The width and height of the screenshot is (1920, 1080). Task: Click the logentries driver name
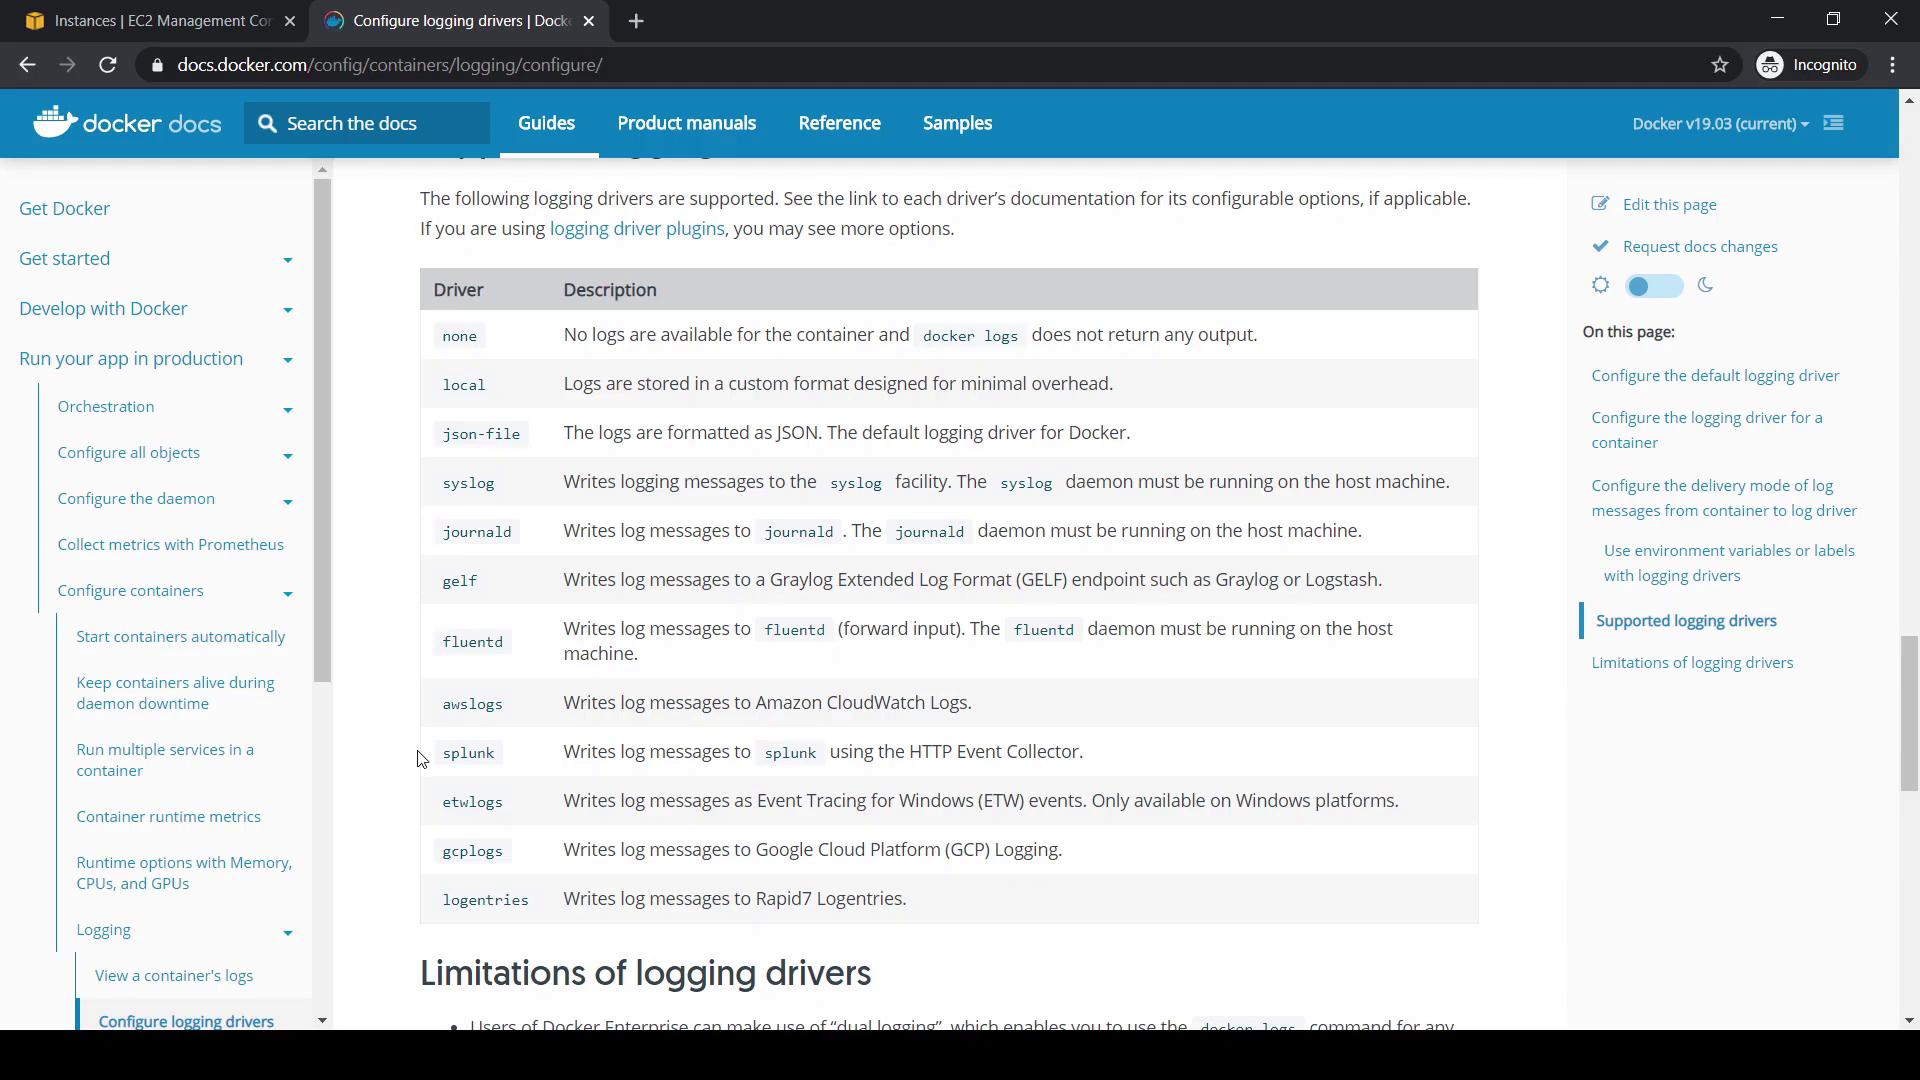click(x=485, y=900)
